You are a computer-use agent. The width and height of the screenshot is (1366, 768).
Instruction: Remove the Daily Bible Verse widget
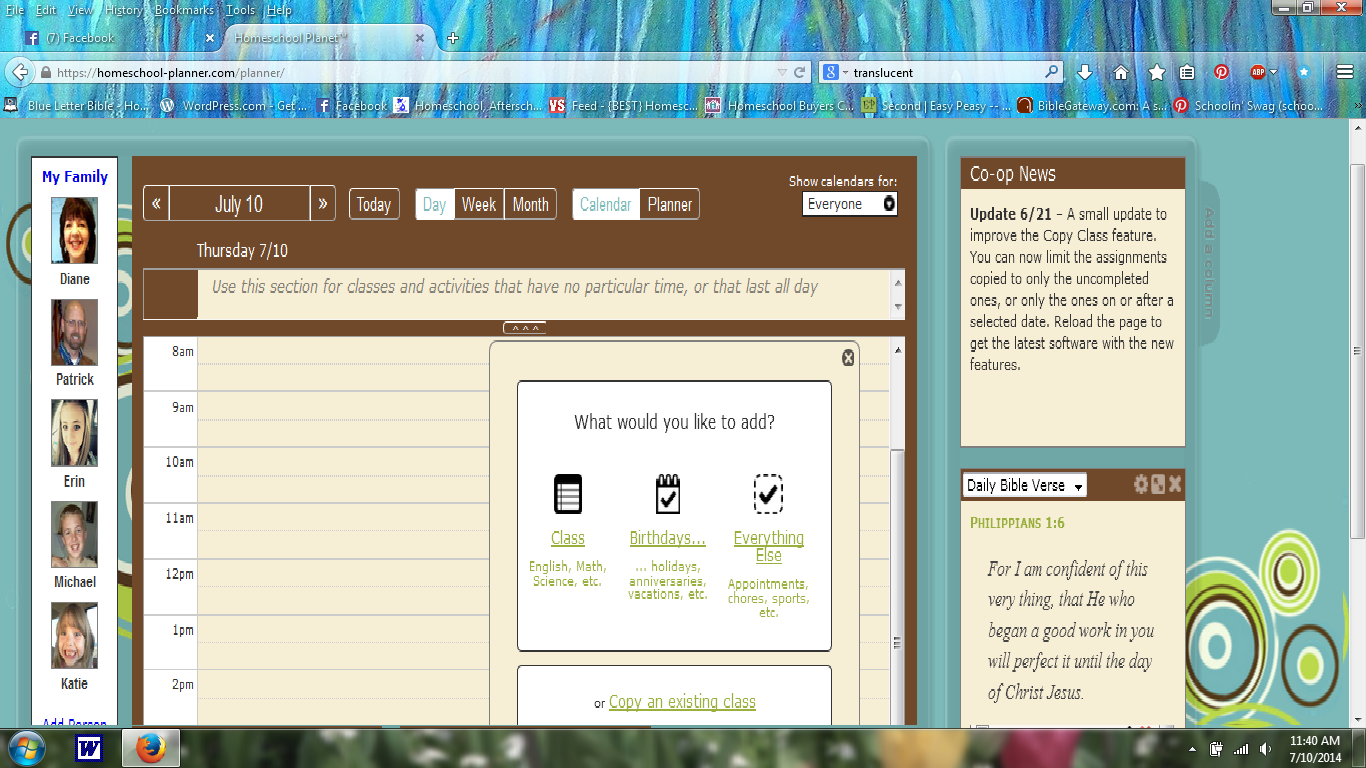pos(1175,485)
